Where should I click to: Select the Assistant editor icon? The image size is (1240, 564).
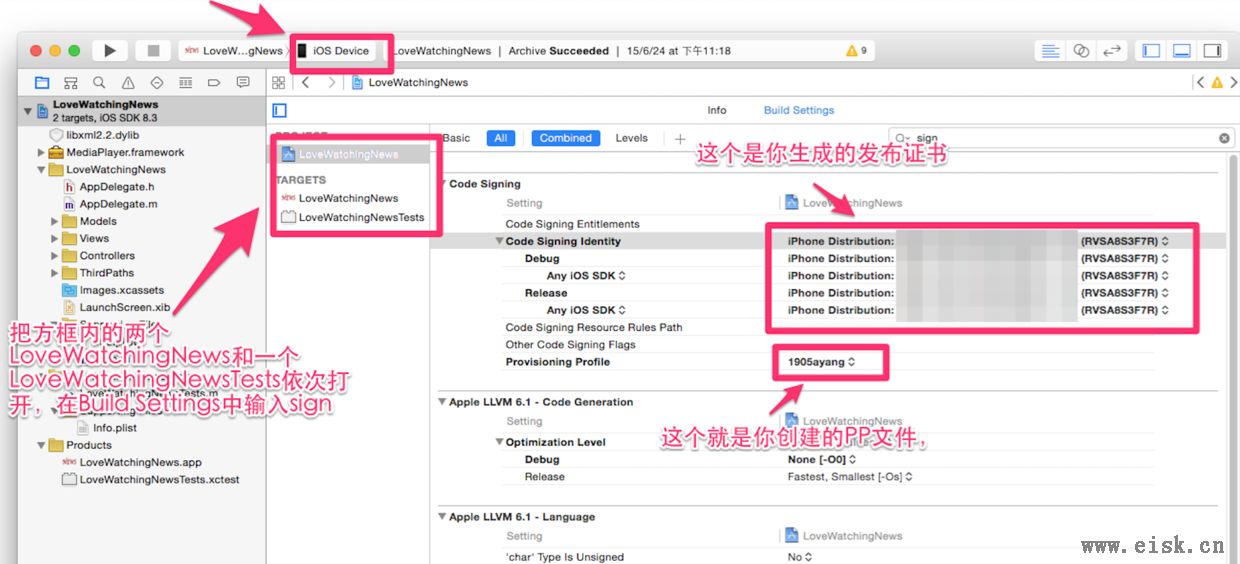(x=1081, y=50)
